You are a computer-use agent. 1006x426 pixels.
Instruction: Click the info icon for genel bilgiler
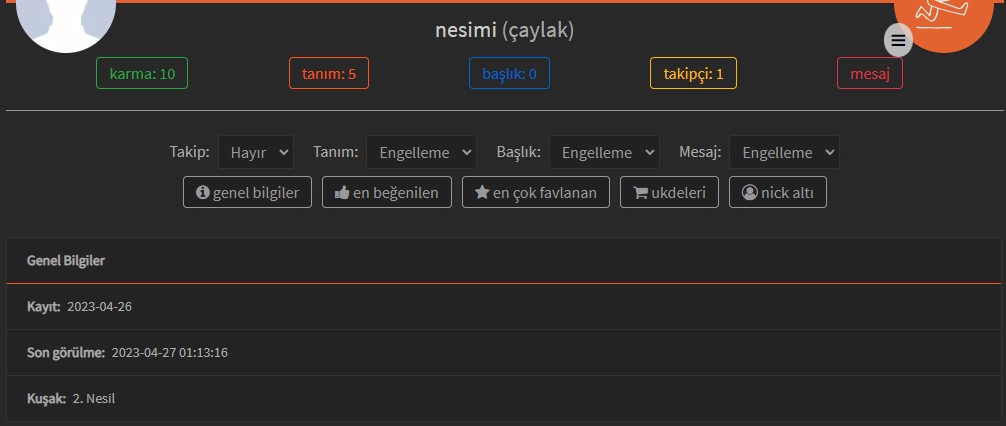pyautogui.click(x=203, y=192)
